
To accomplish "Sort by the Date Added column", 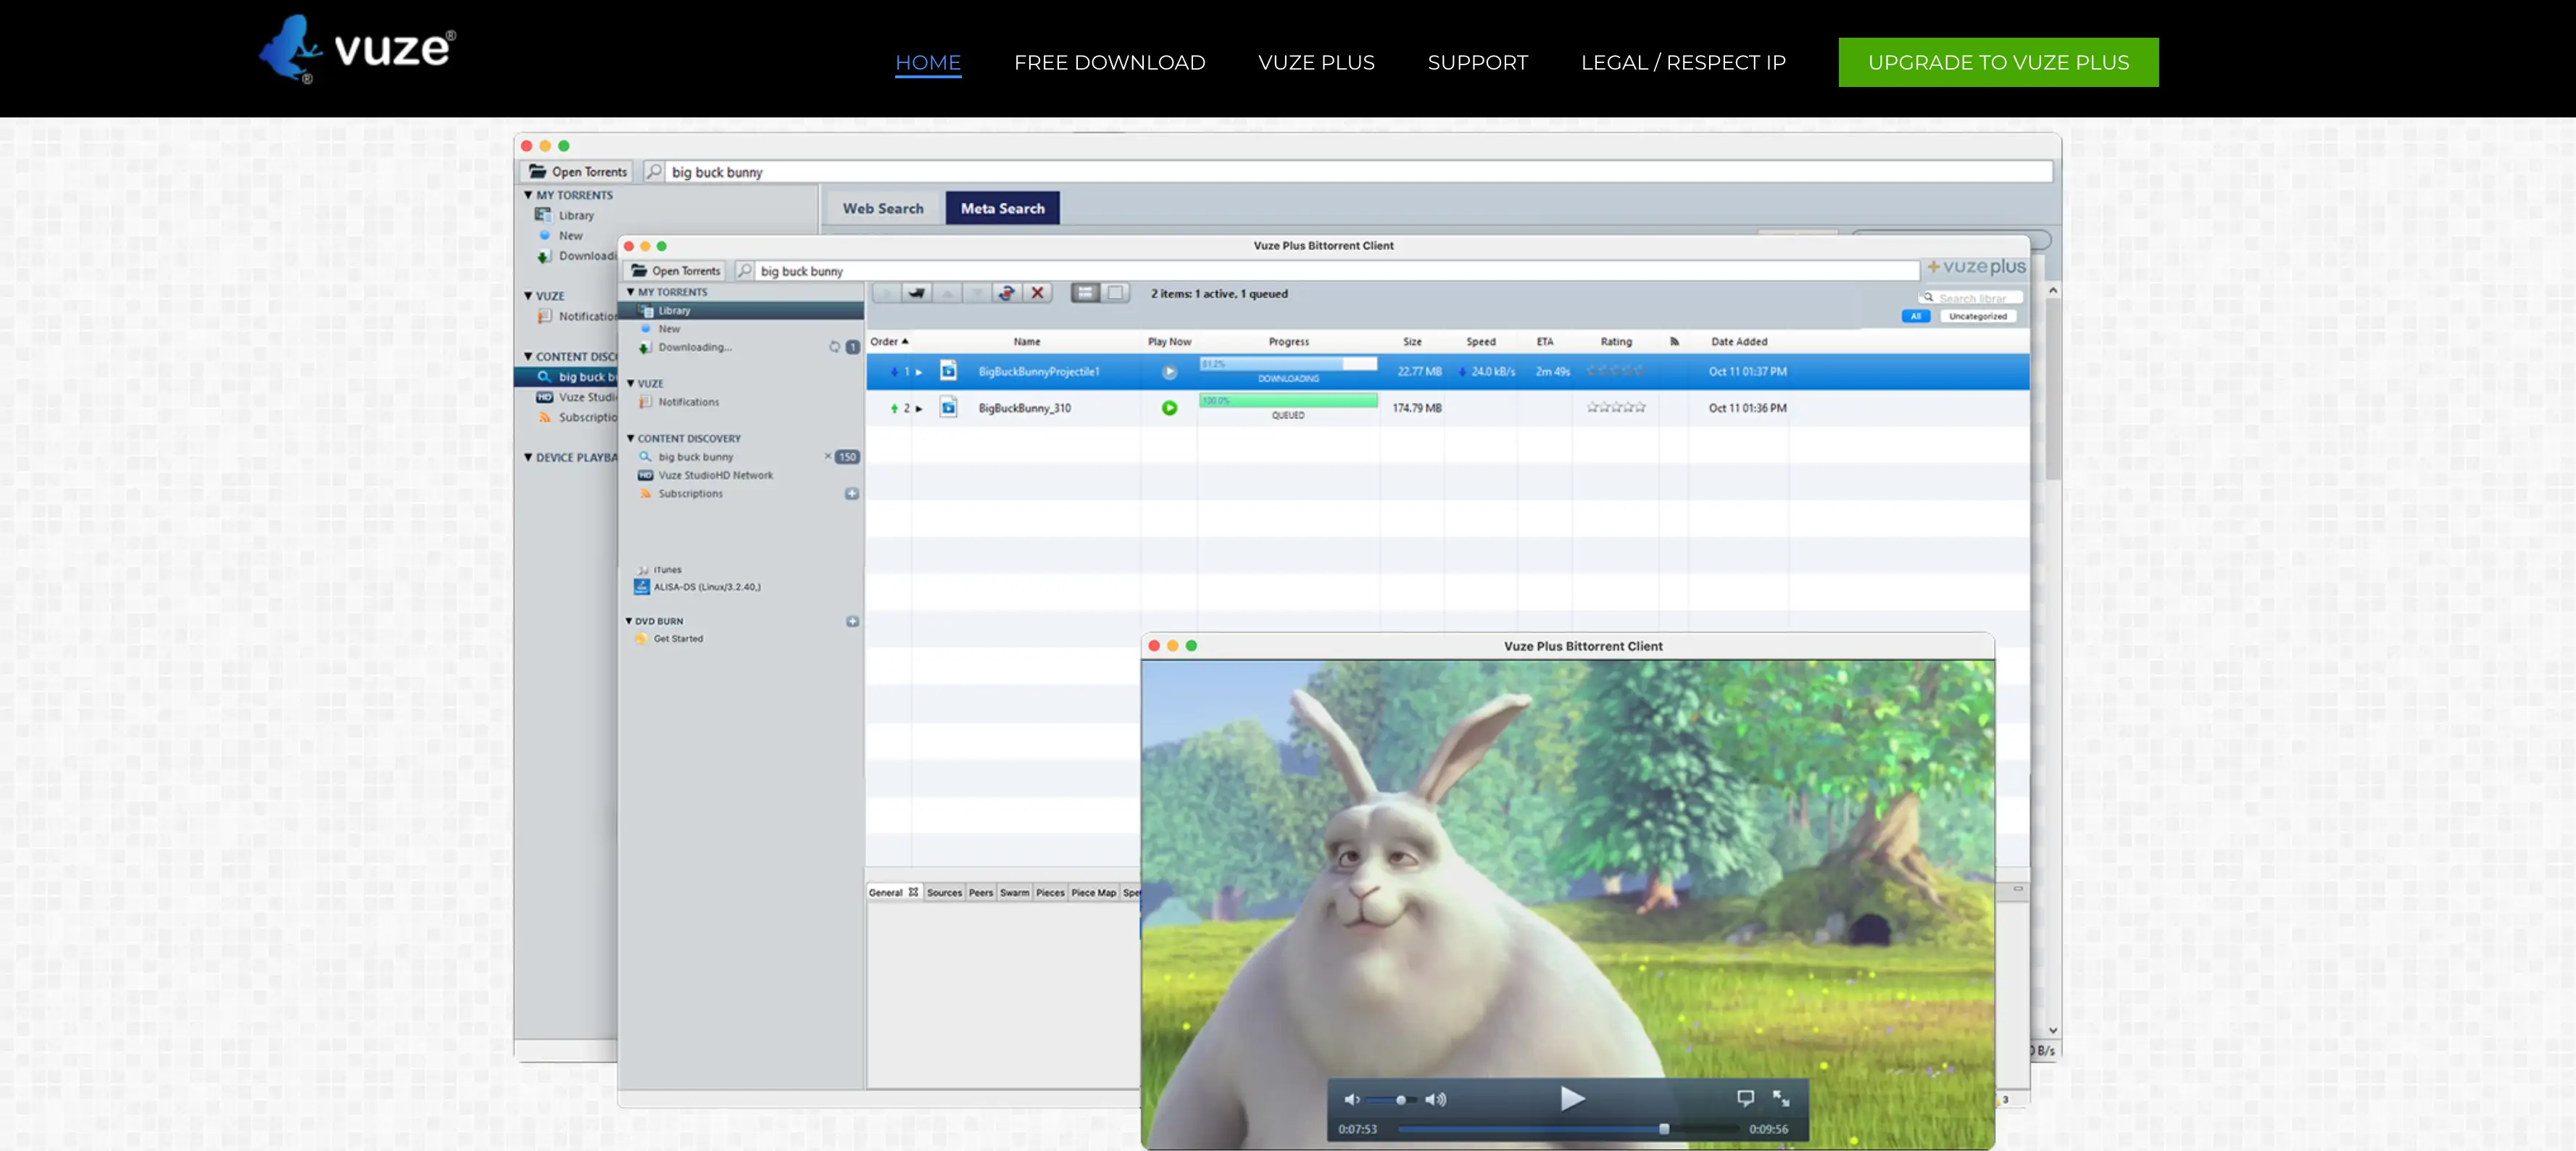I will [x=1739, y=342].
